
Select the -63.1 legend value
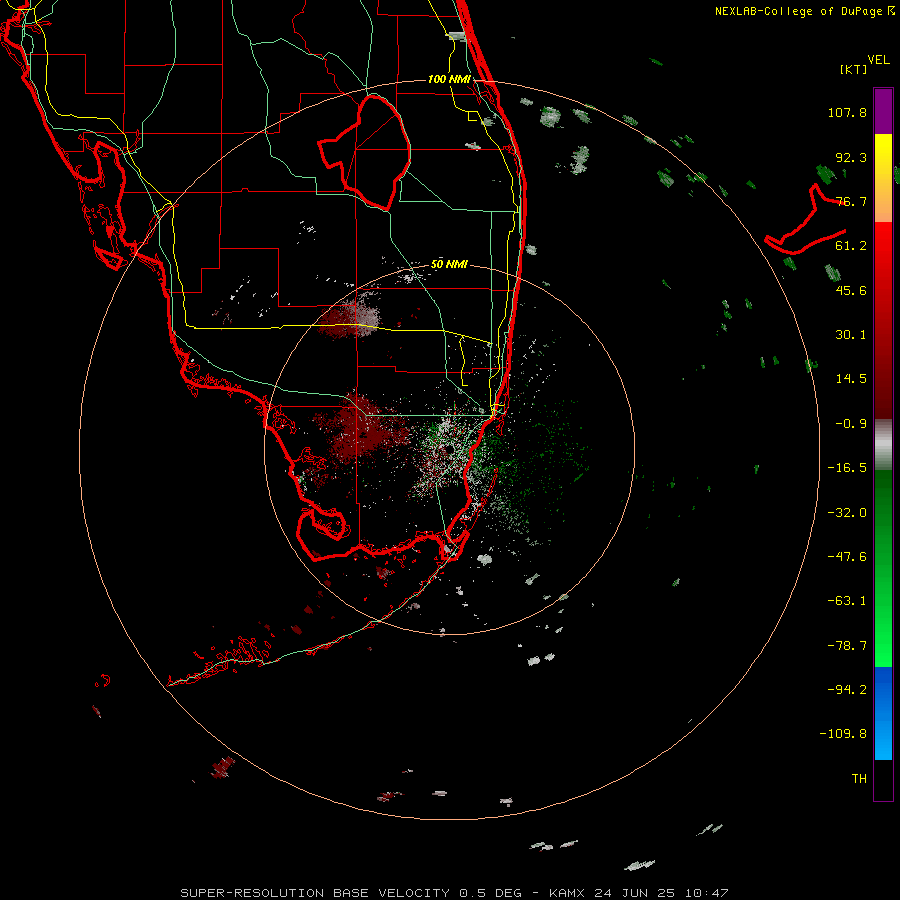[847, 601]
